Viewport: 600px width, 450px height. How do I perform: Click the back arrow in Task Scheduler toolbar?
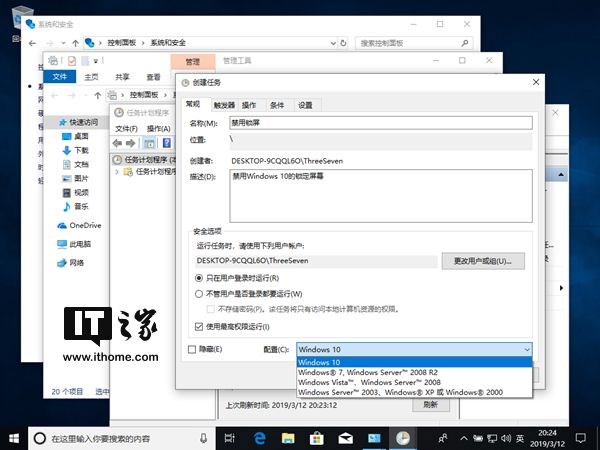(x=117, y=143)
